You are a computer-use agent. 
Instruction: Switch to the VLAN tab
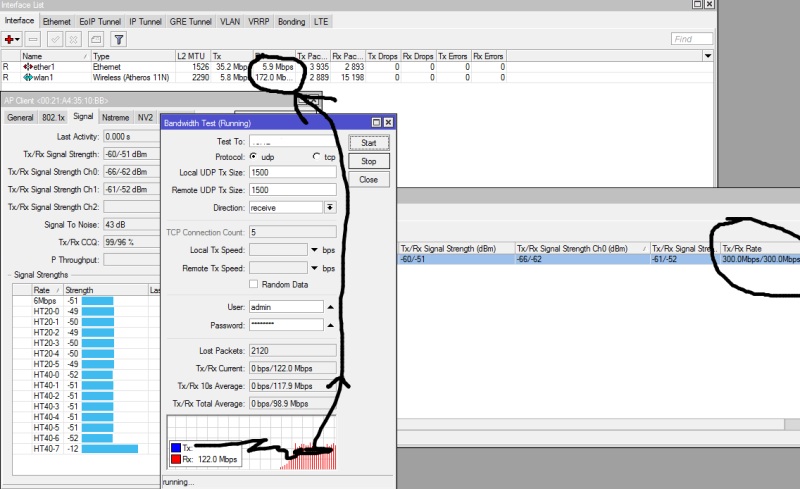230,21
